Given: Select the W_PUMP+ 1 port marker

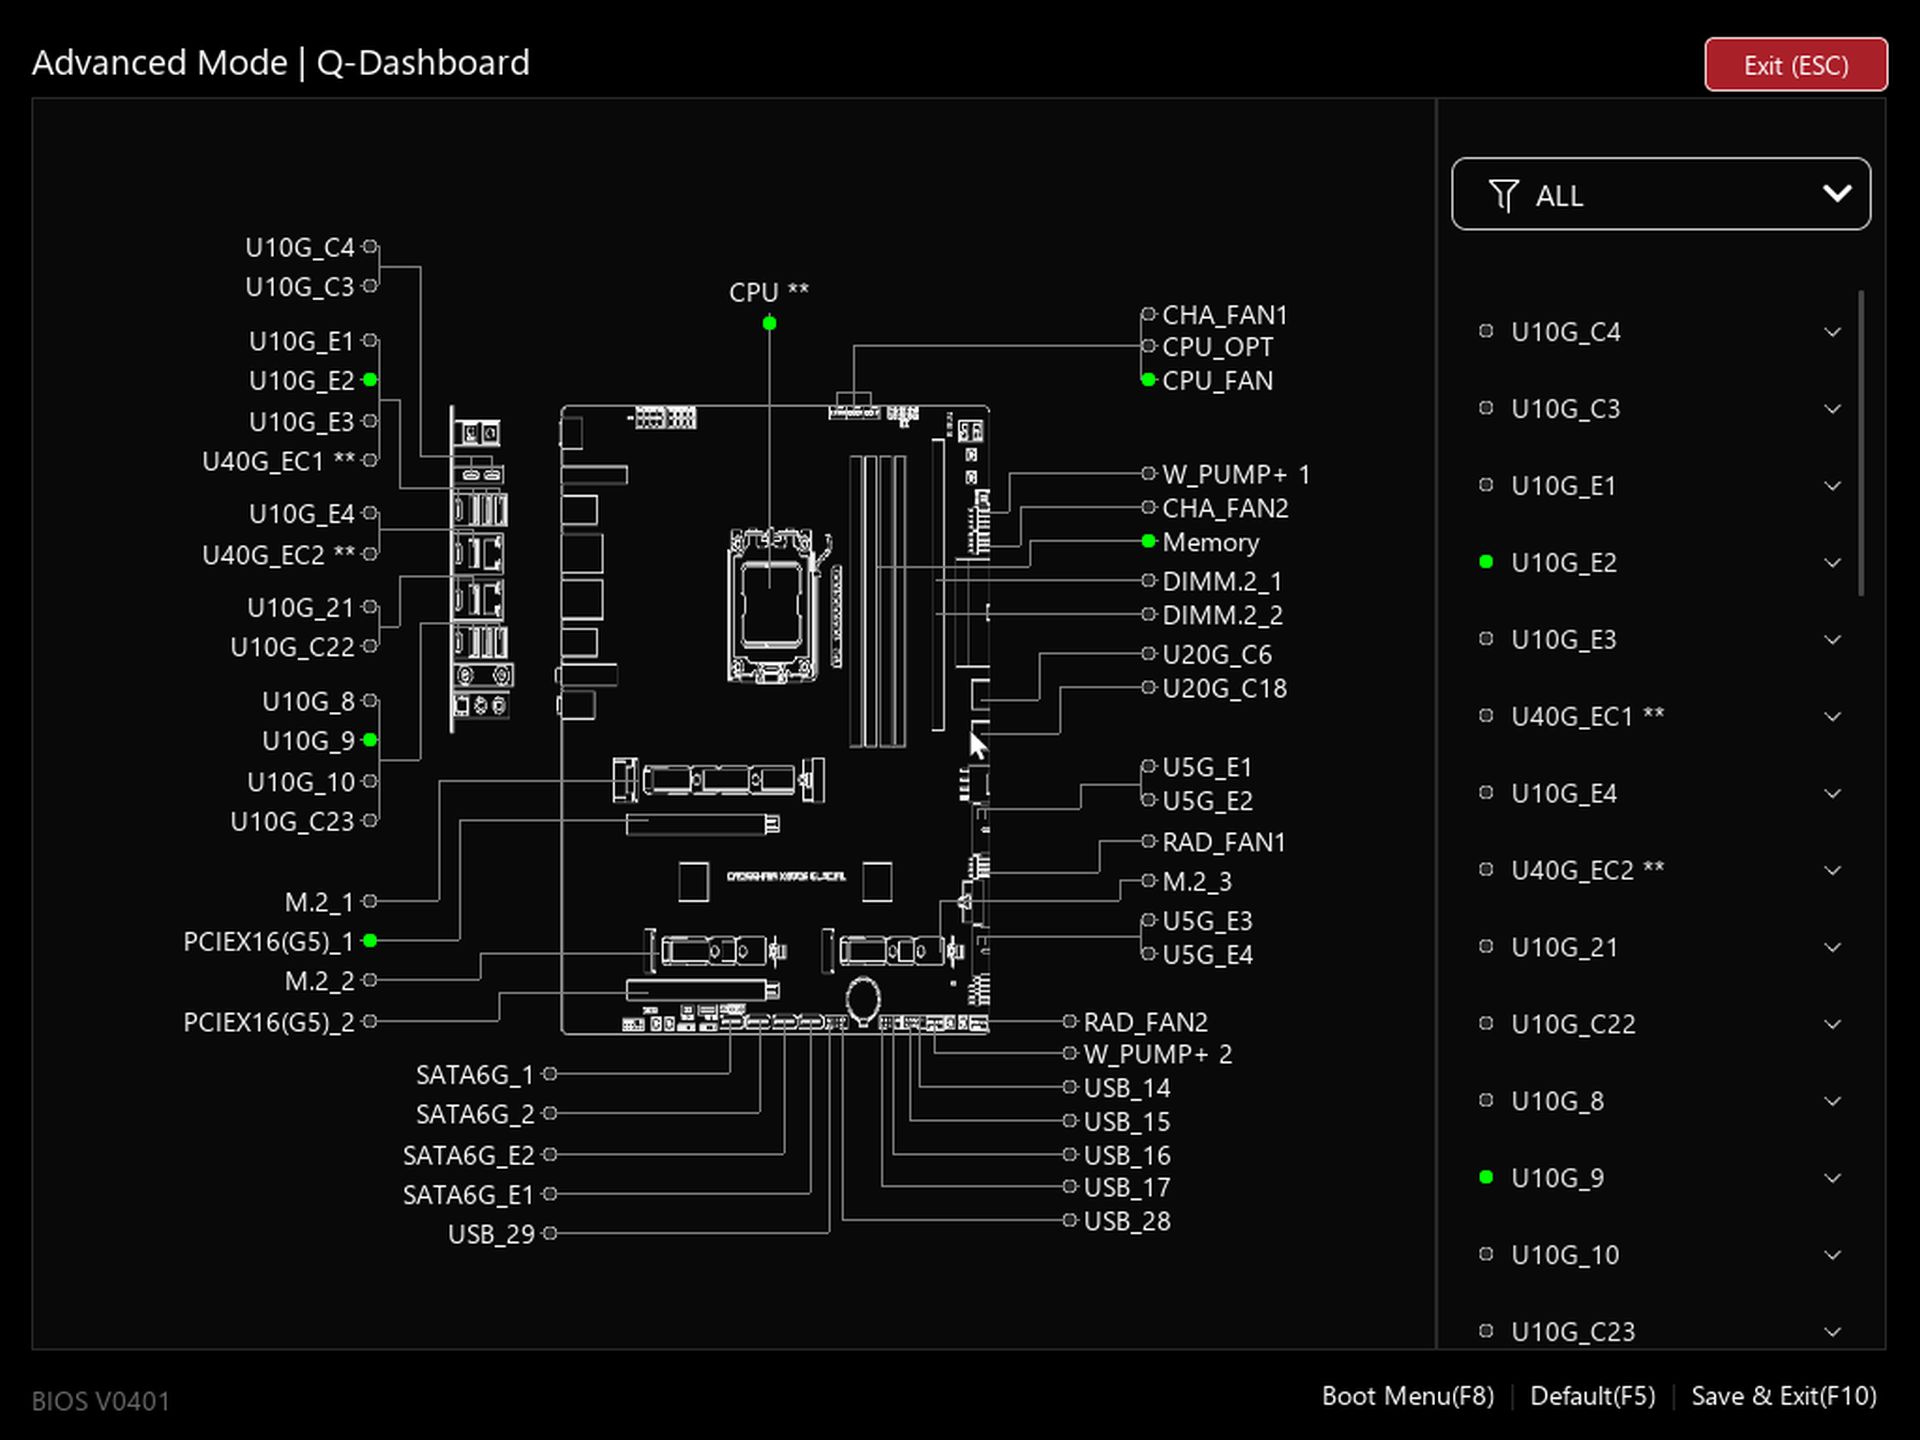Looking at the screenshot, I should [1147, 474].
